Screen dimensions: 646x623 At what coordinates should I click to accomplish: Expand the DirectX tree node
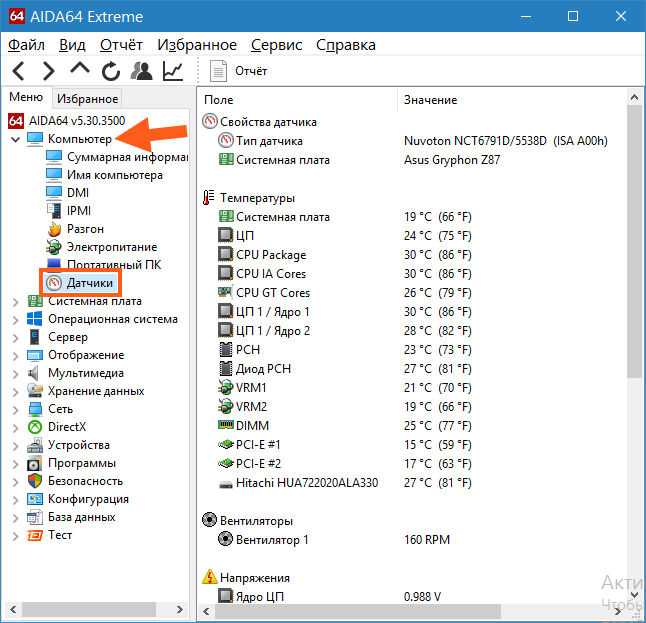pos(15,428)
